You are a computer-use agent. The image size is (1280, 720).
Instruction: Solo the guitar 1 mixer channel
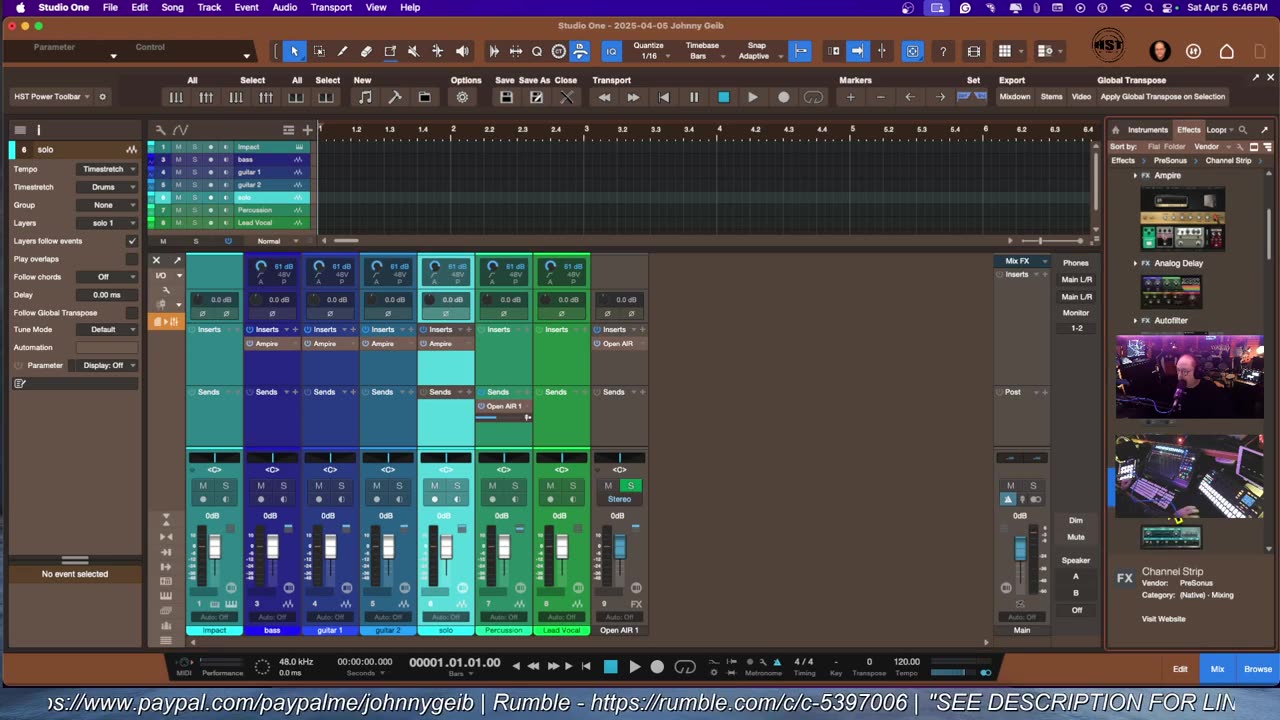pyautogui.click(x=341, y=486)
